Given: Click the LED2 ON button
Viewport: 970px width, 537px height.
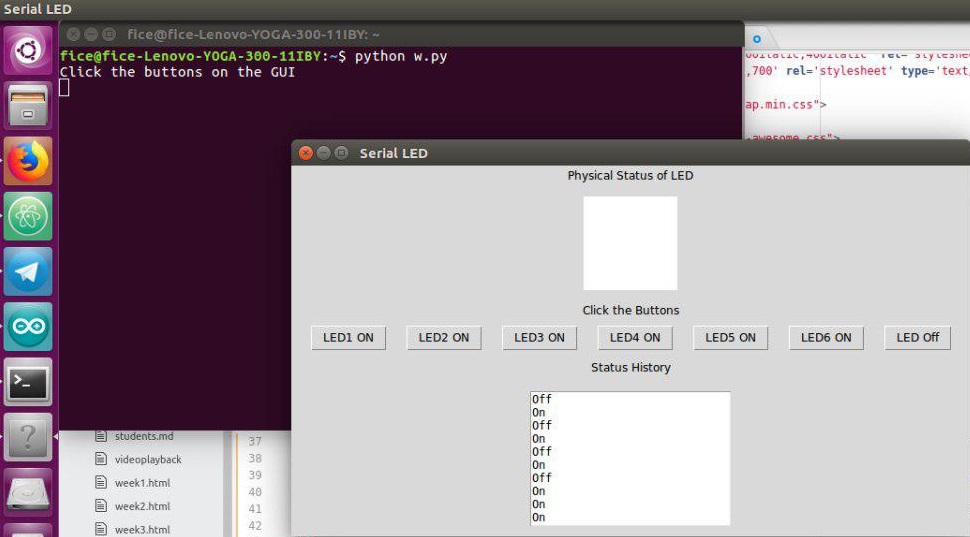Looking at the screenshot, I should (x=444, y=338).
